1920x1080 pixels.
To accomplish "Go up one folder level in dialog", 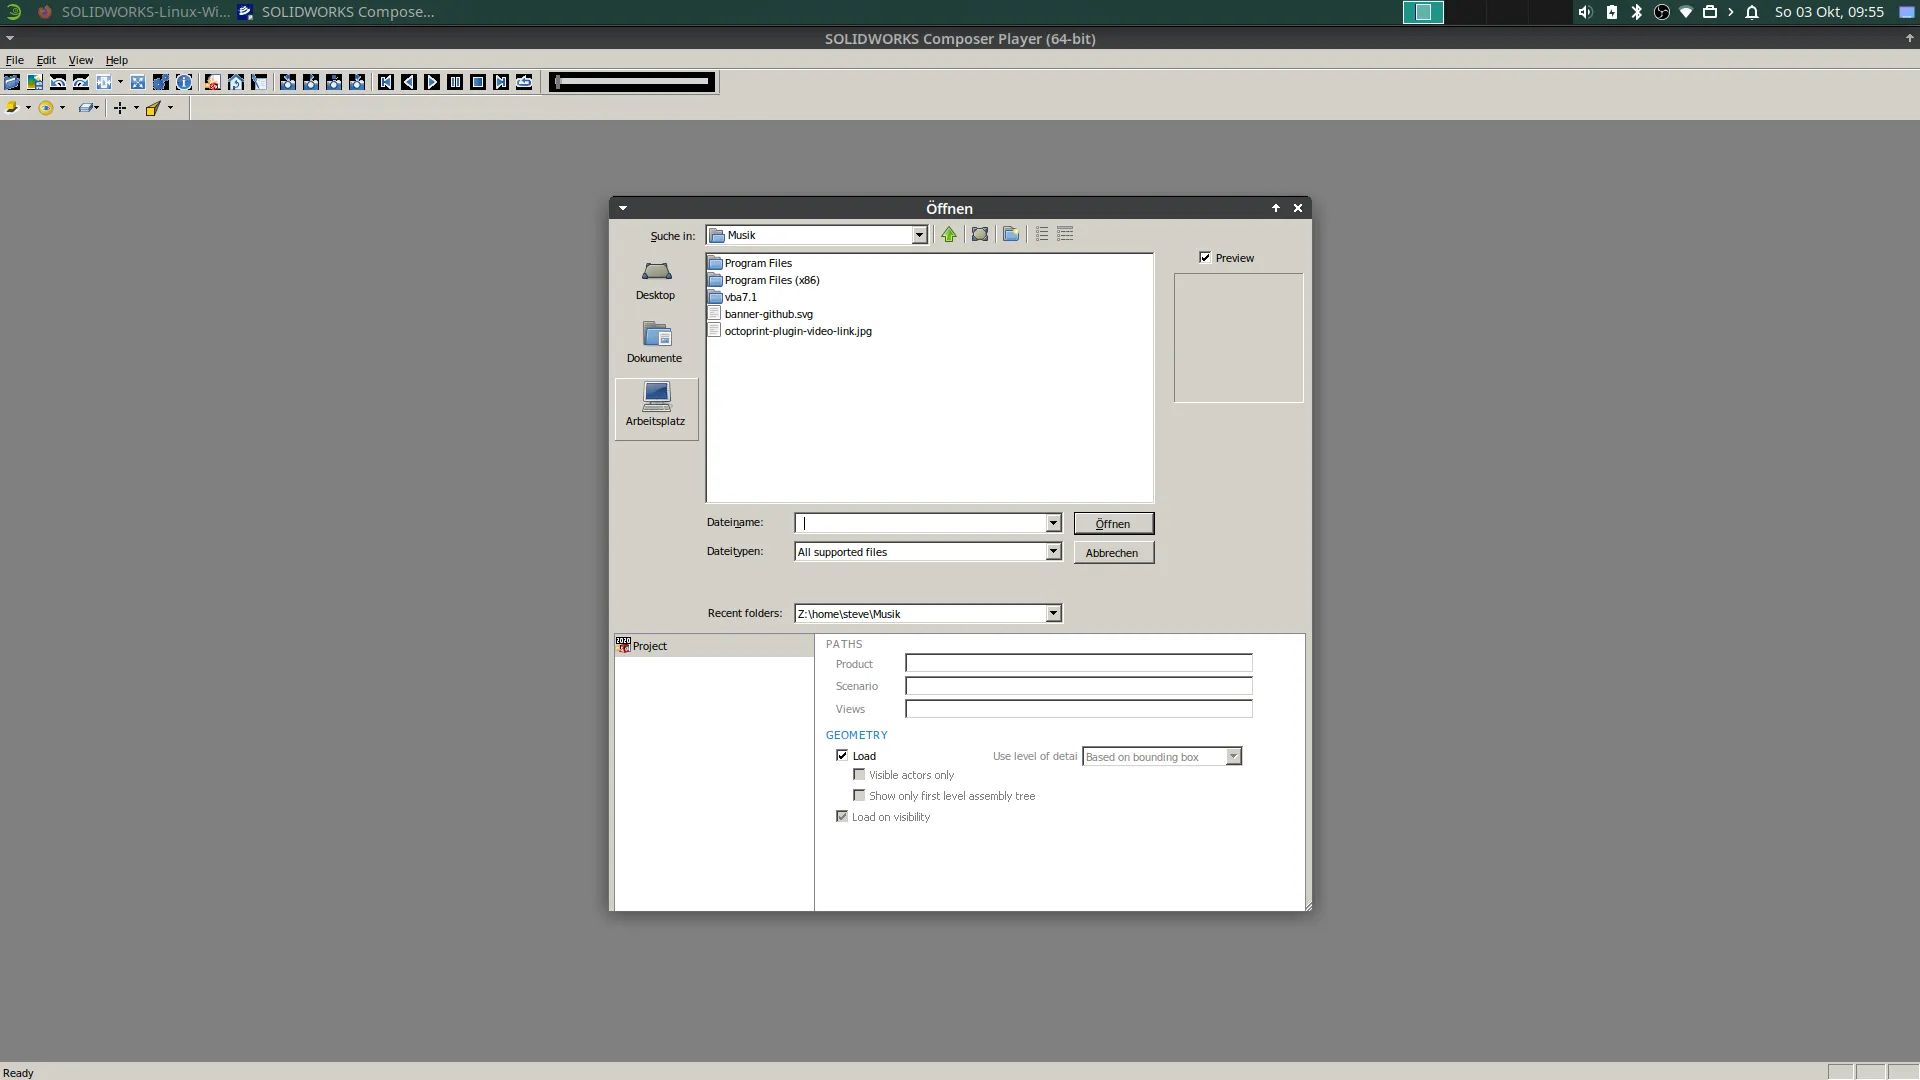I will tap(949, 234).
